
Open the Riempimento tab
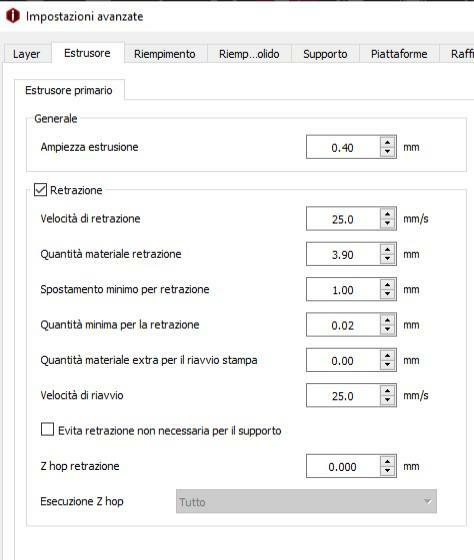coord(165,54)
